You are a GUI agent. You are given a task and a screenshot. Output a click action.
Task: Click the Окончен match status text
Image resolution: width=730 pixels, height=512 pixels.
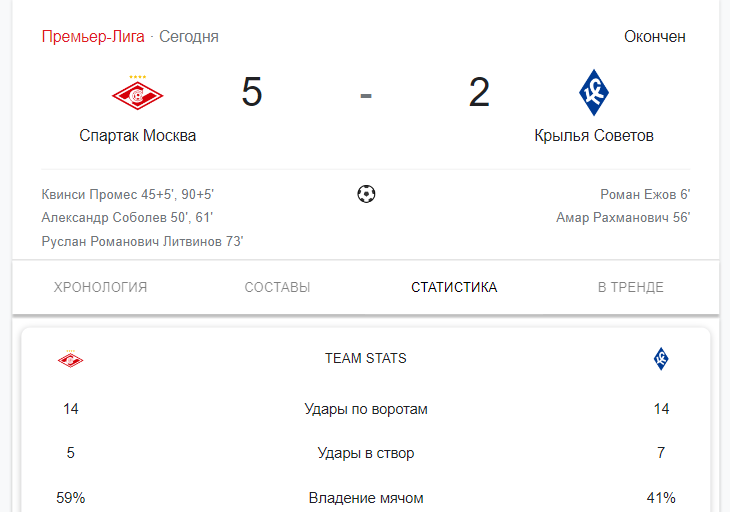tap(655, 36)
